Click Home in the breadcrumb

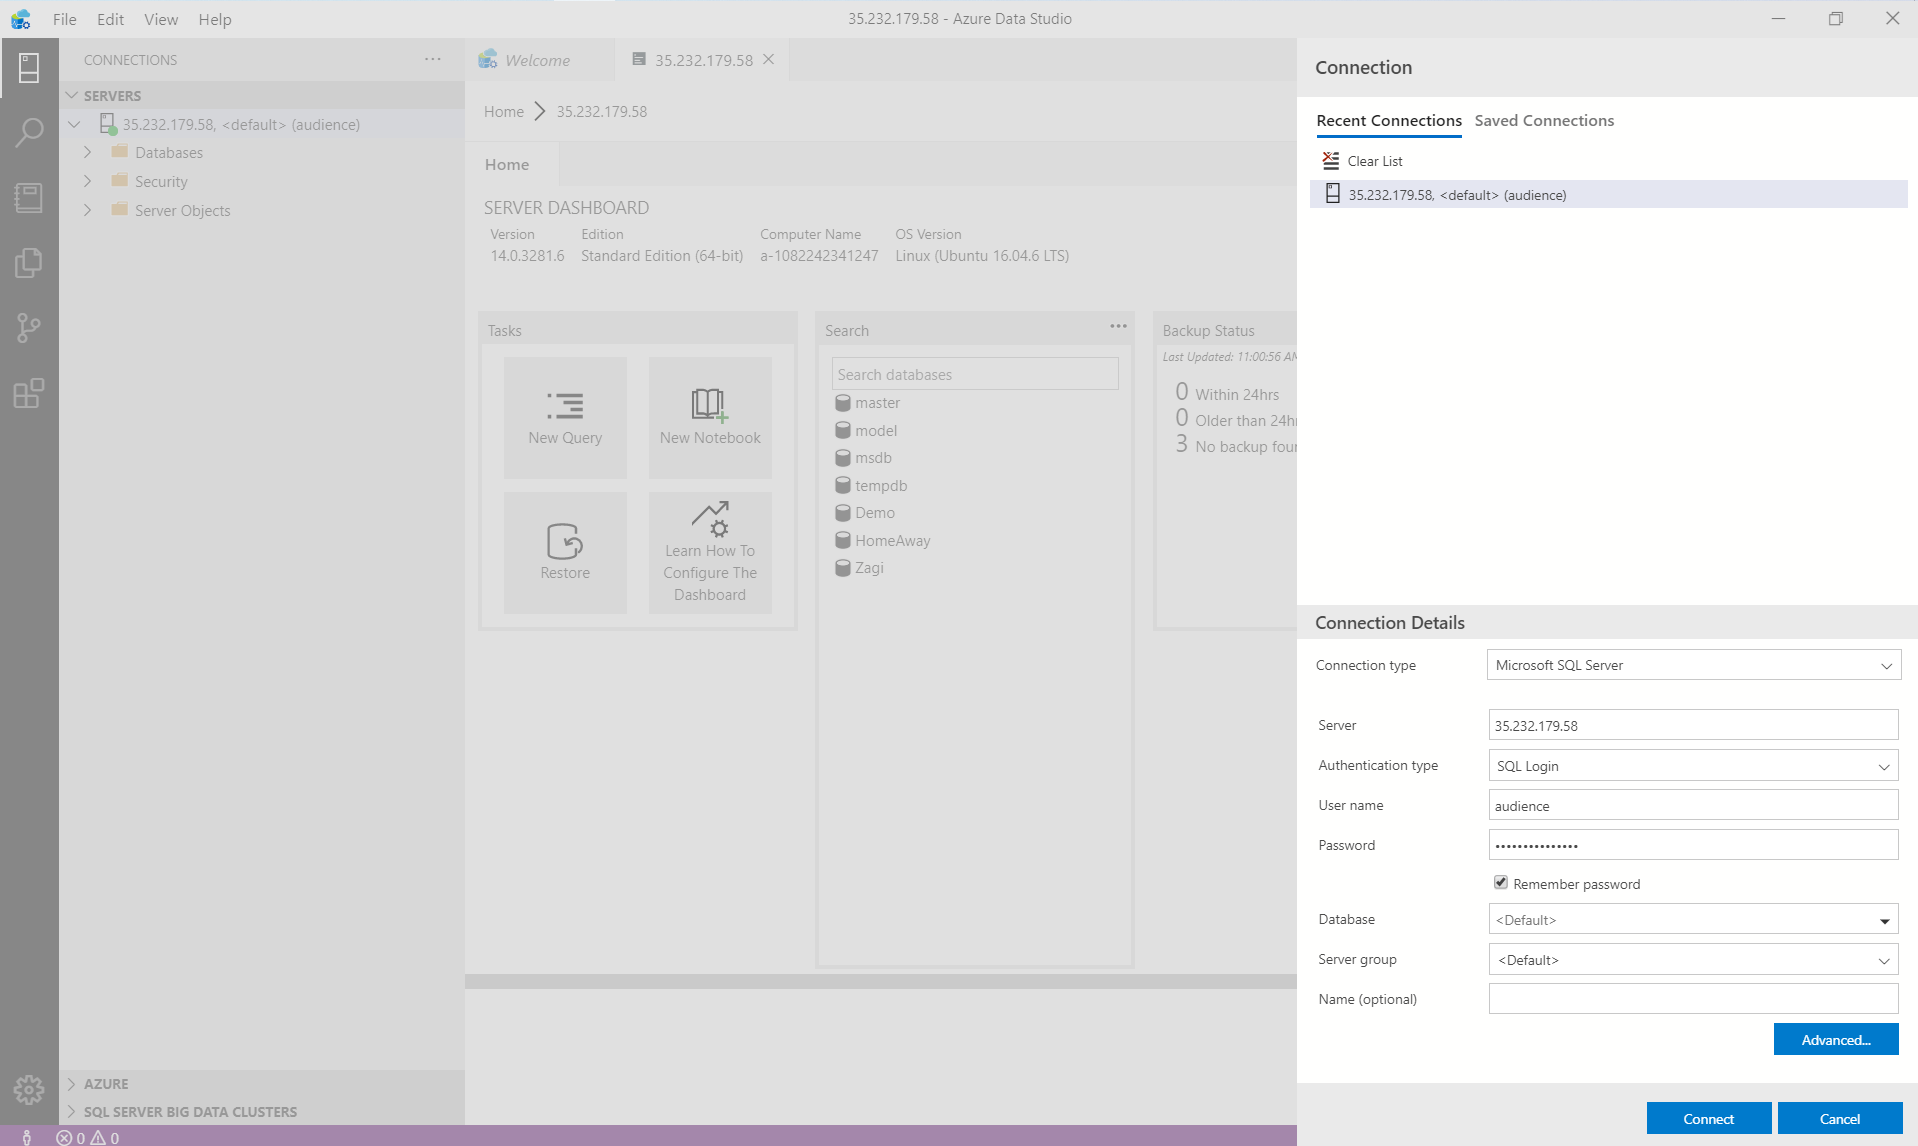[504, 111]
